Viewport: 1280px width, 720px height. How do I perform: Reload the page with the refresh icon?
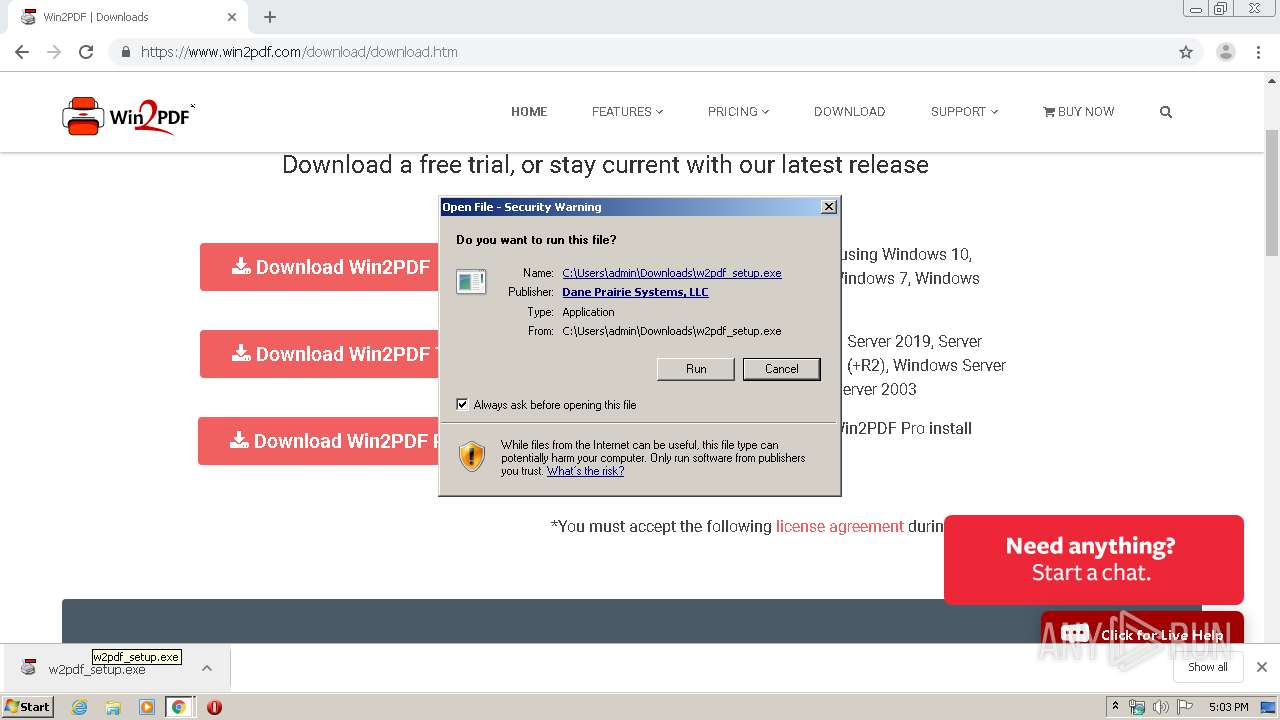pyautogui.click(x=86, y=52)
